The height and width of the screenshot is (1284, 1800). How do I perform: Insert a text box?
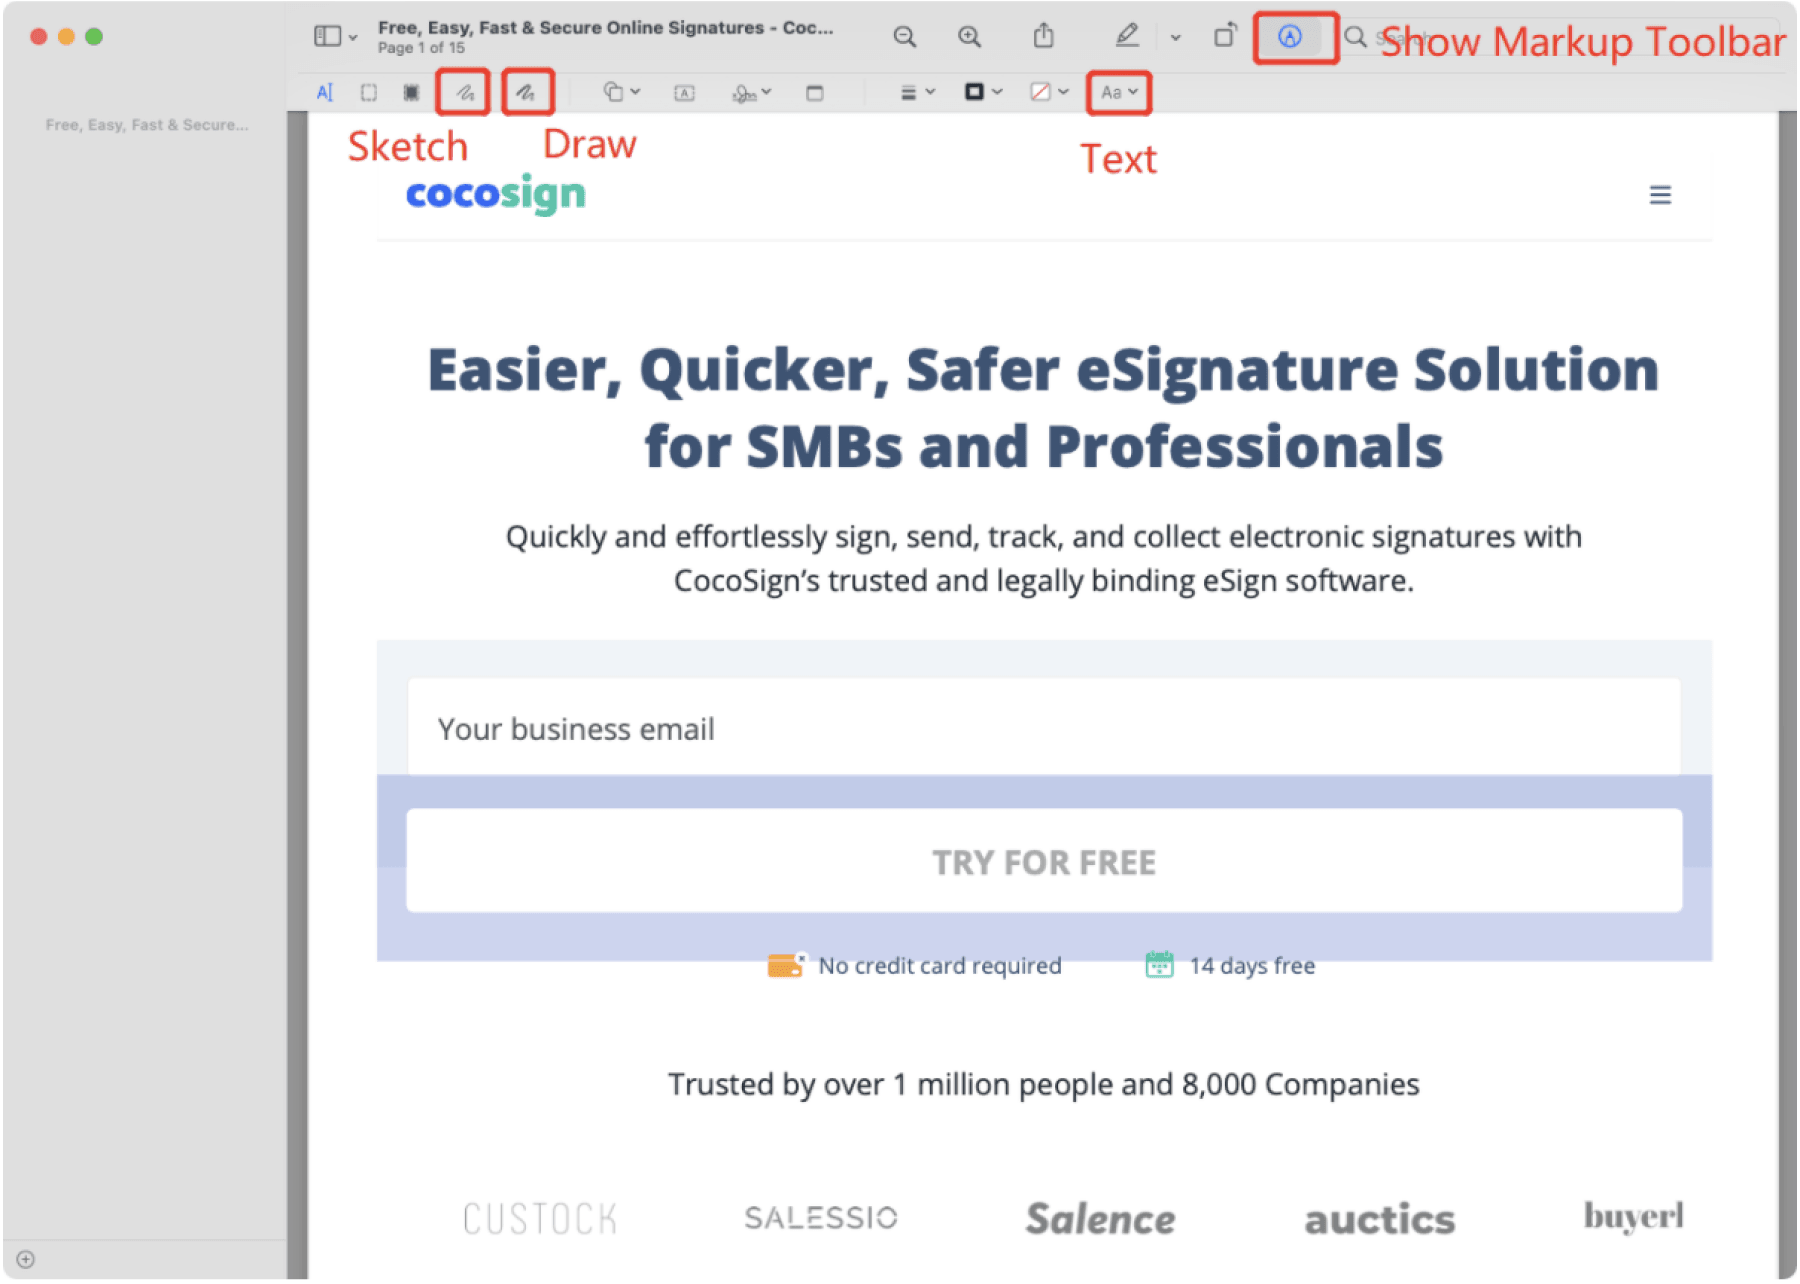coord(683,92)
